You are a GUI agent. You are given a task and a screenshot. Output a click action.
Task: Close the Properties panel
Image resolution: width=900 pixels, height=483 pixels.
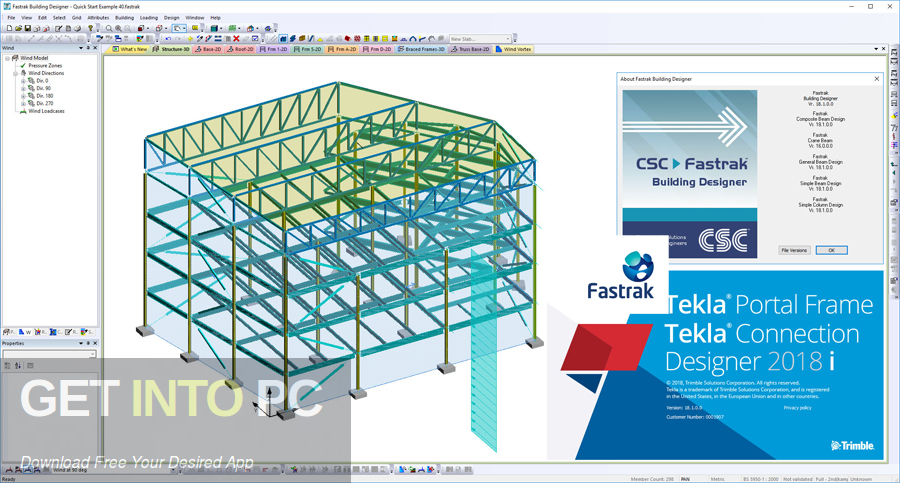point(95,343)
